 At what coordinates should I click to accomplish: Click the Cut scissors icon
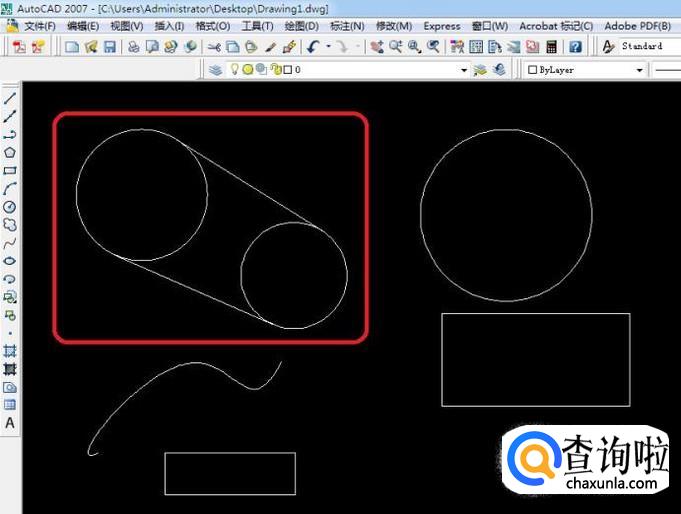214,46
